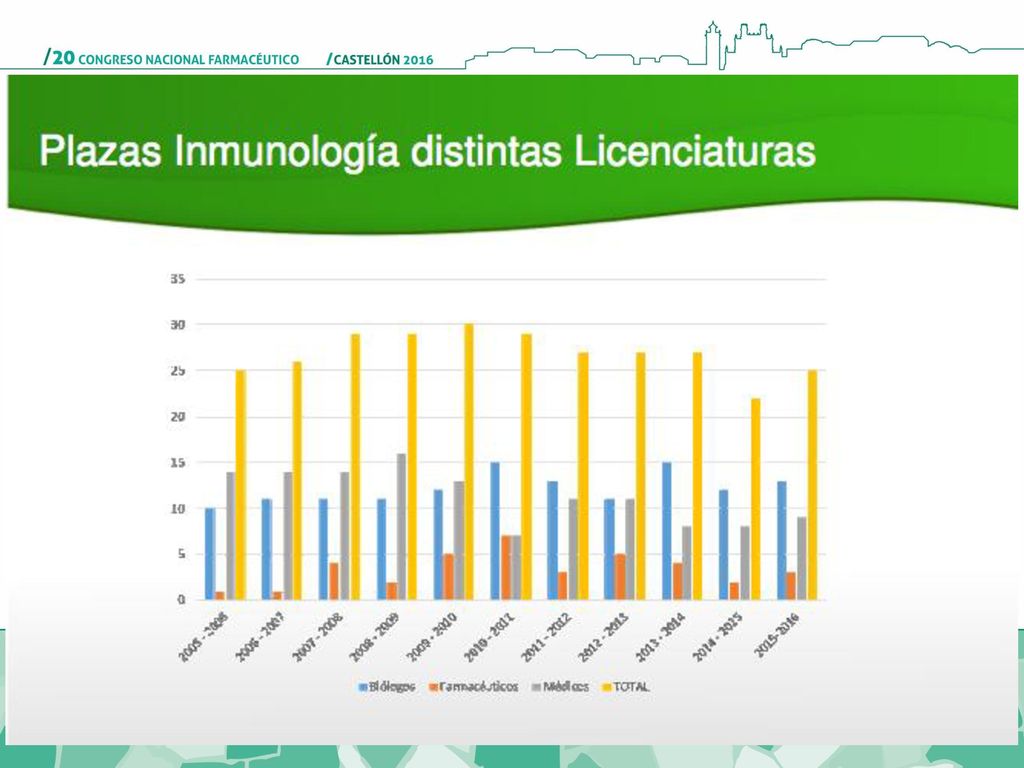Viewport: 1024px width, 768px height.
Task: Select the 'Biólogos' legend label
Action: tap(392, 686)
